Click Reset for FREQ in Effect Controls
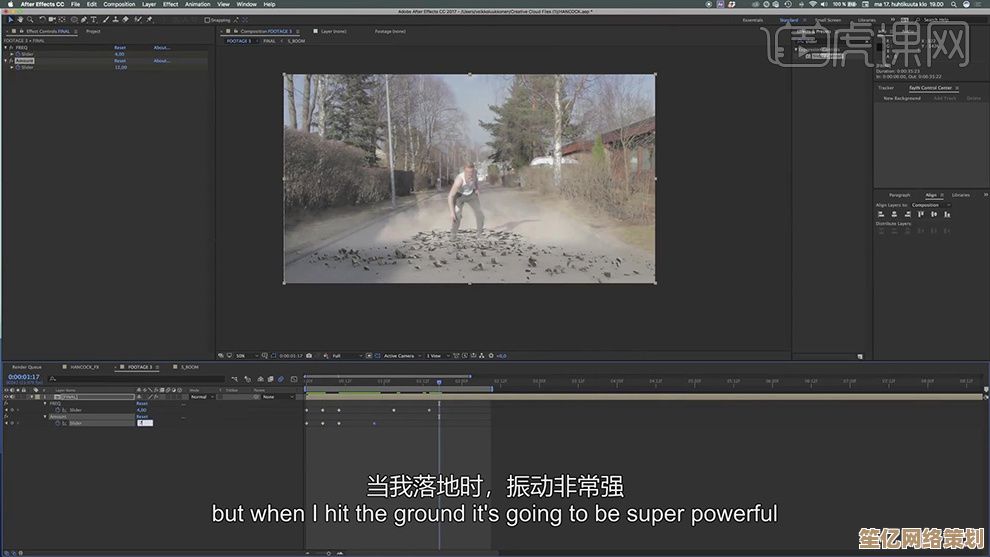990x557 pixels. [120, 48]
